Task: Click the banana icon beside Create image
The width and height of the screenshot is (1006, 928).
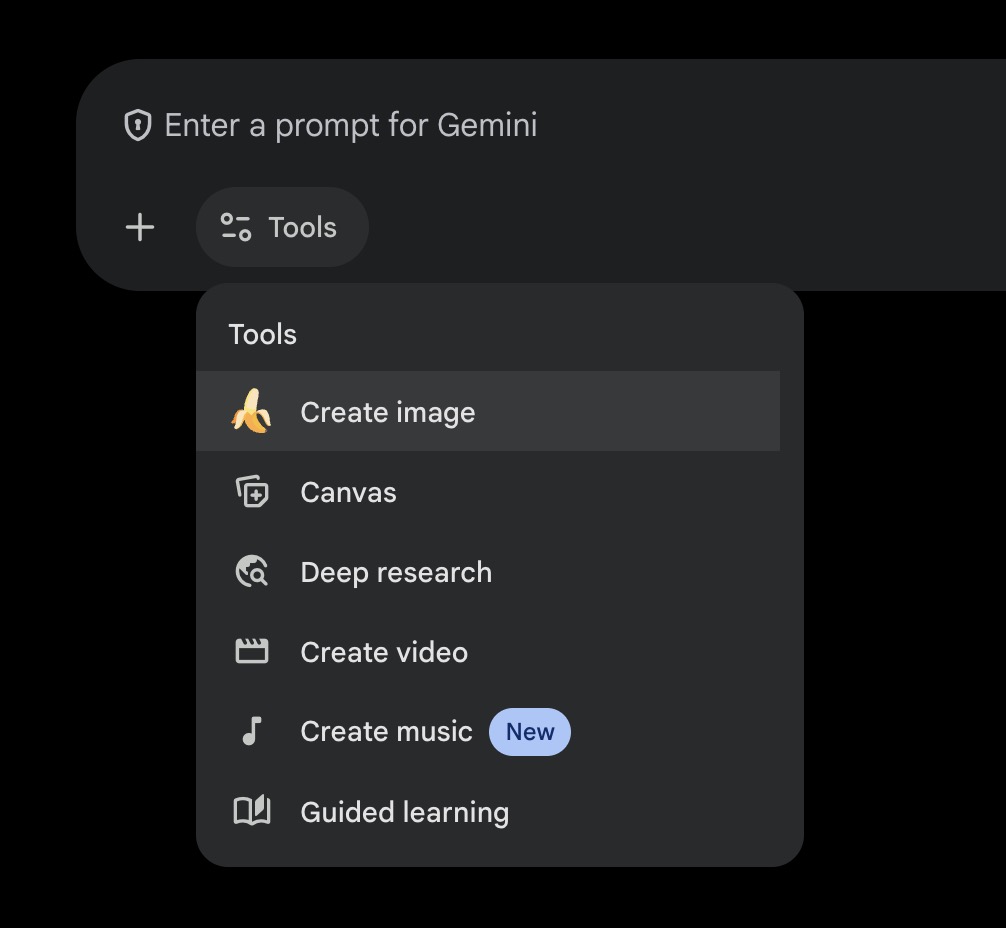Action: pos(251,412)
